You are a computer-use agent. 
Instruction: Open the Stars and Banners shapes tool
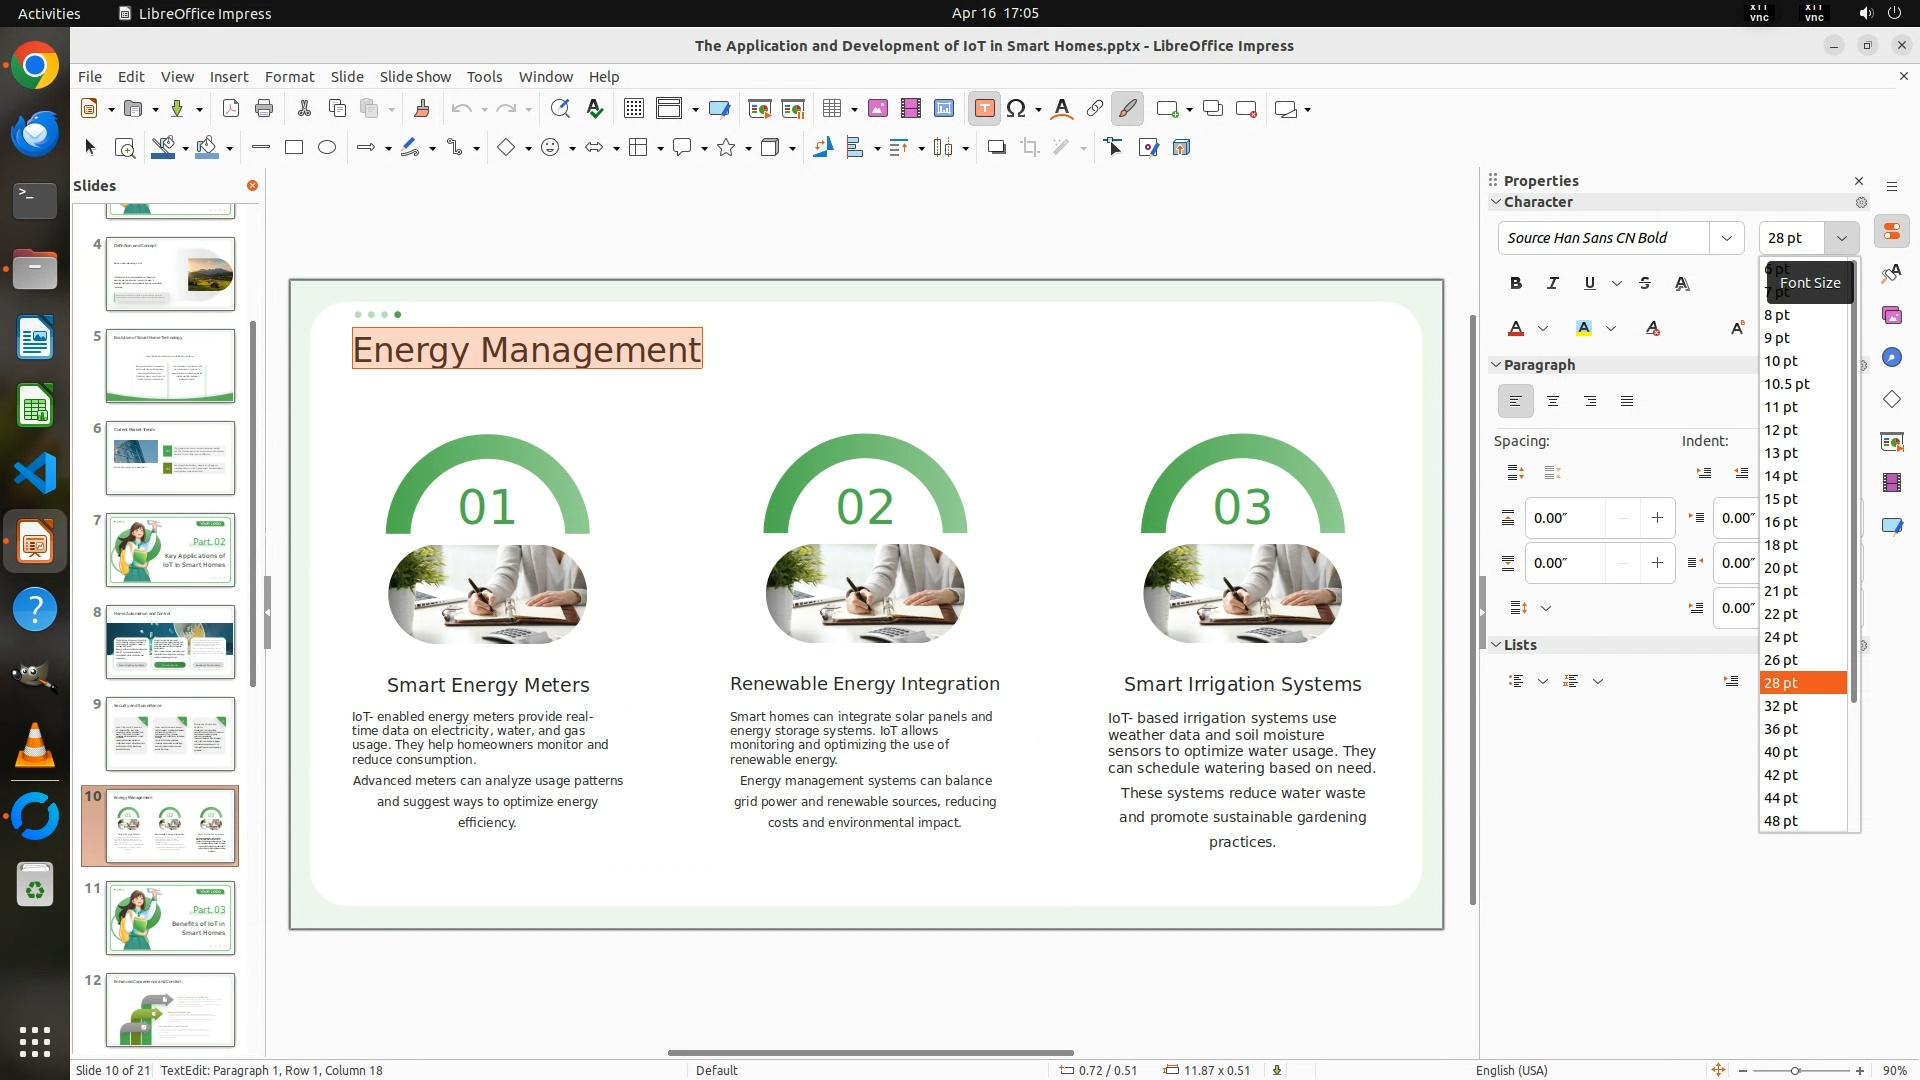[x=727, y=148]
